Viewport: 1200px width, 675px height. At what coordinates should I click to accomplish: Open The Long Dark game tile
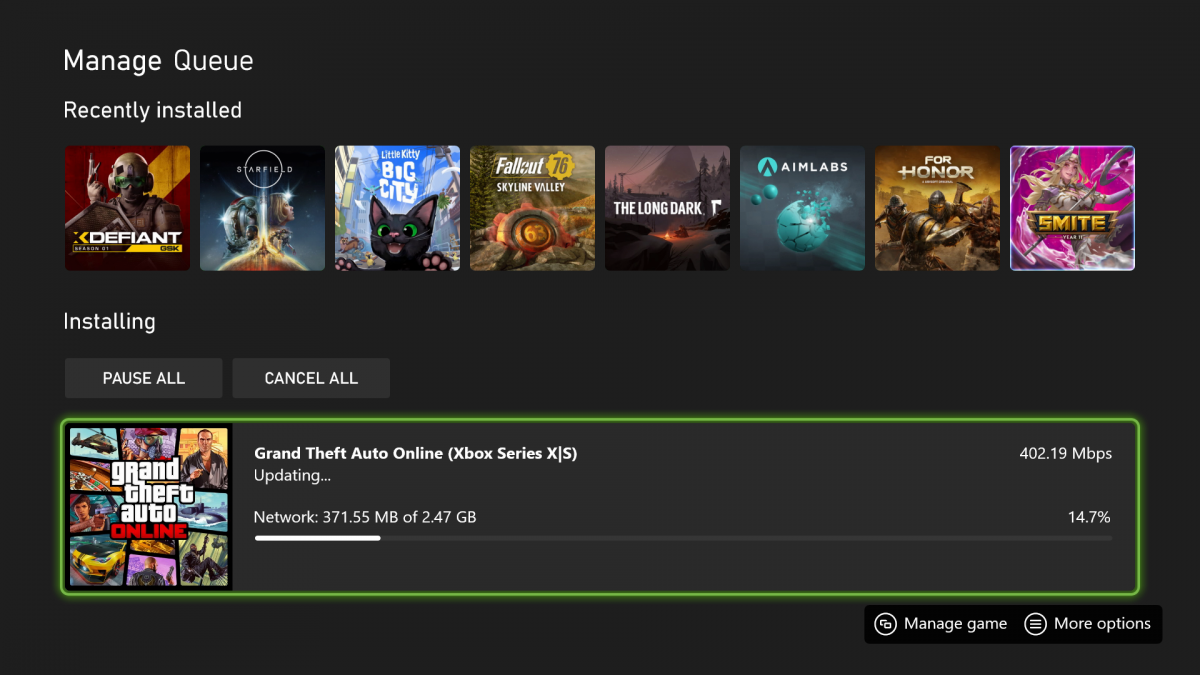coord(667,207)
